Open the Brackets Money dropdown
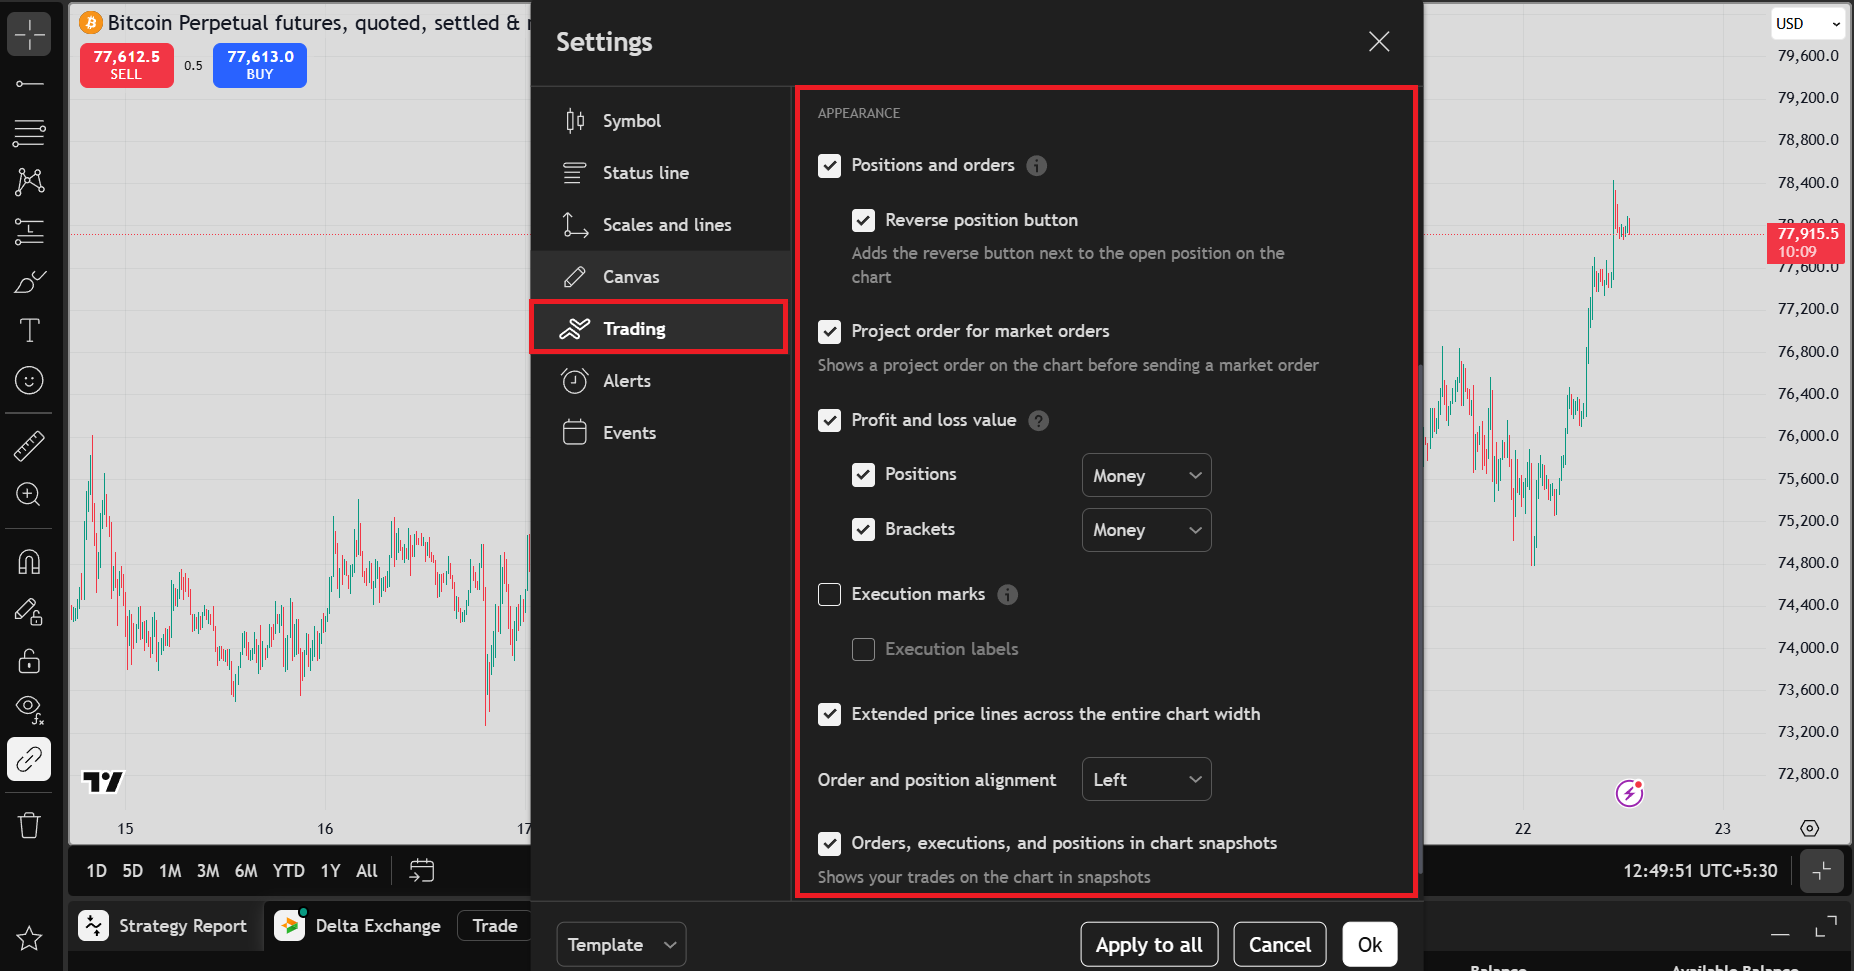 1146,530
